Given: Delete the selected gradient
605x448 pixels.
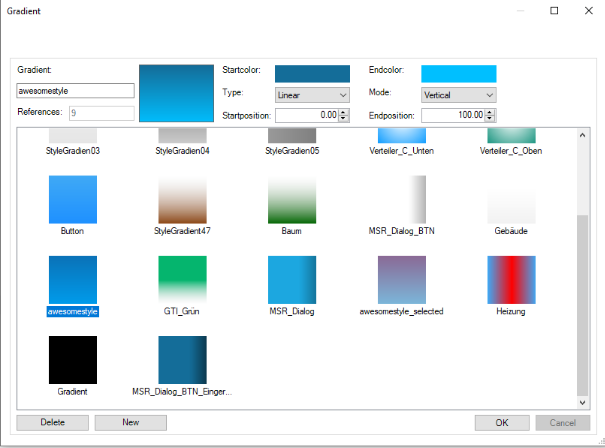Looking at the screenshot, I should coord(52,423).
